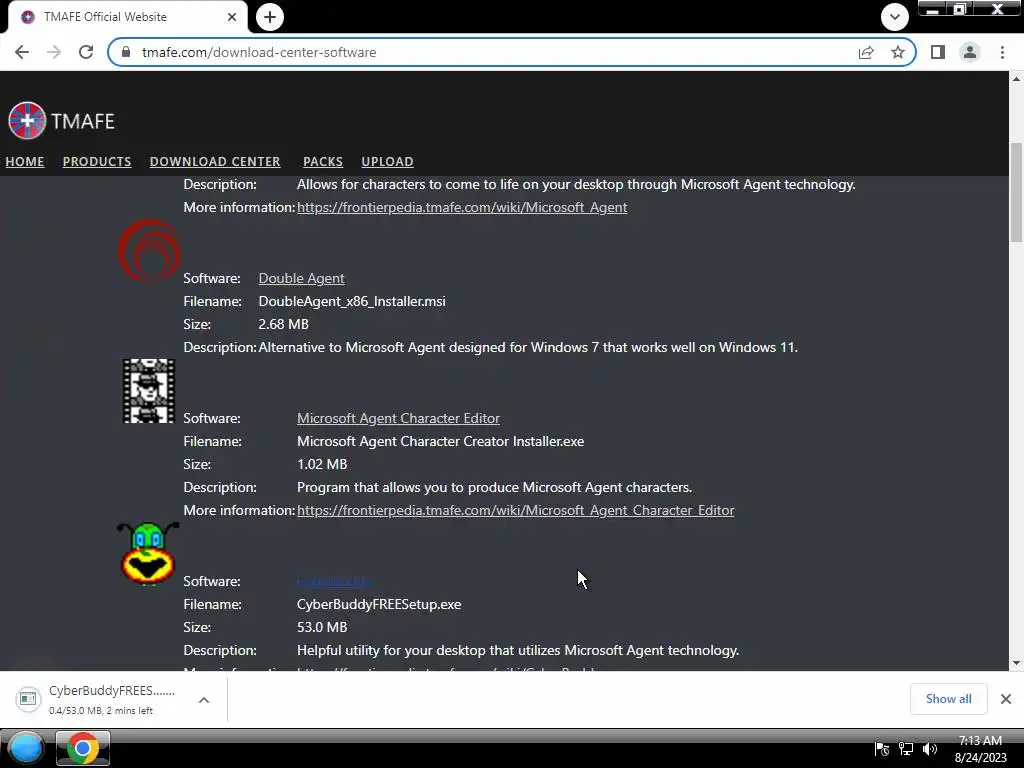Open the PACKS navigation item
The image size is (1024, 768).
click(323, 161)
